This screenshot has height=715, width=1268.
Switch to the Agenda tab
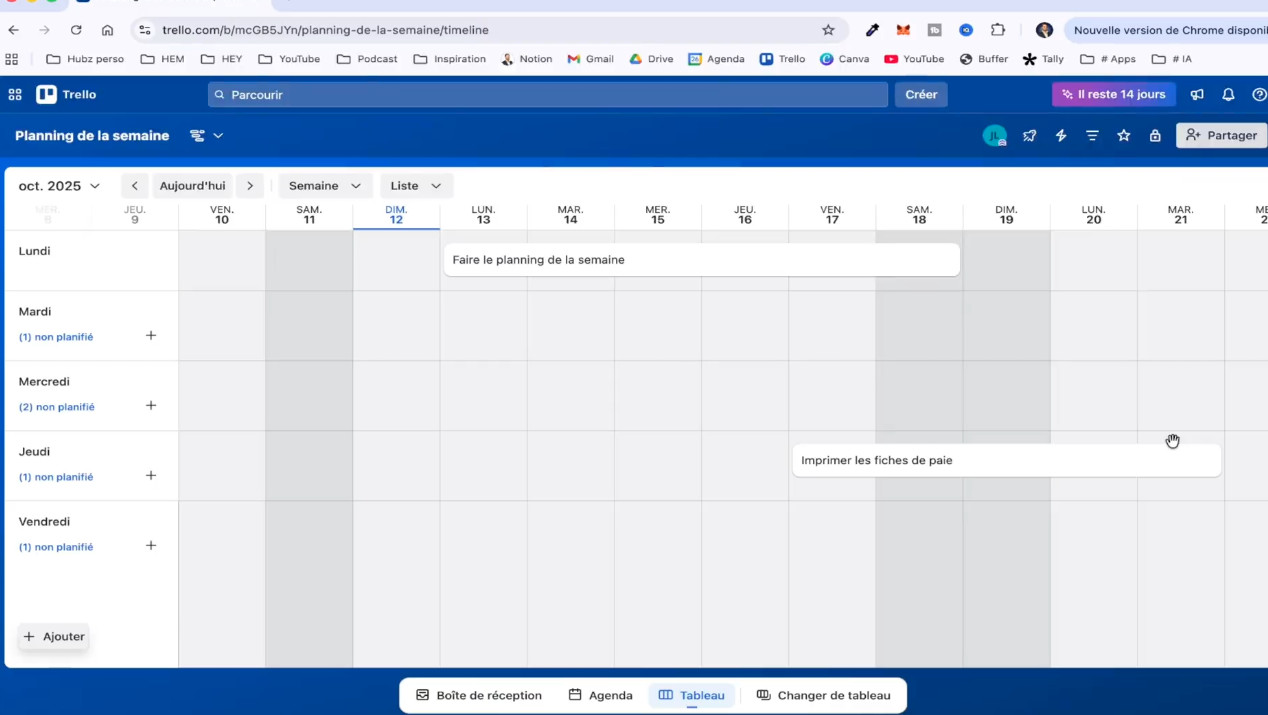[600, 695]
